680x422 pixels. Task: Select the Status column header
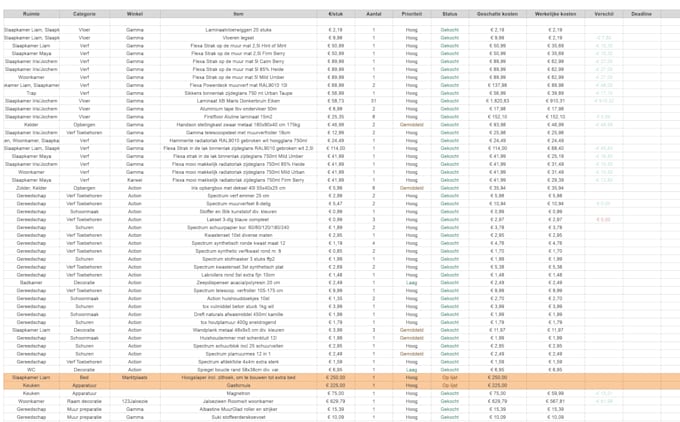click(x=450, y=14)
